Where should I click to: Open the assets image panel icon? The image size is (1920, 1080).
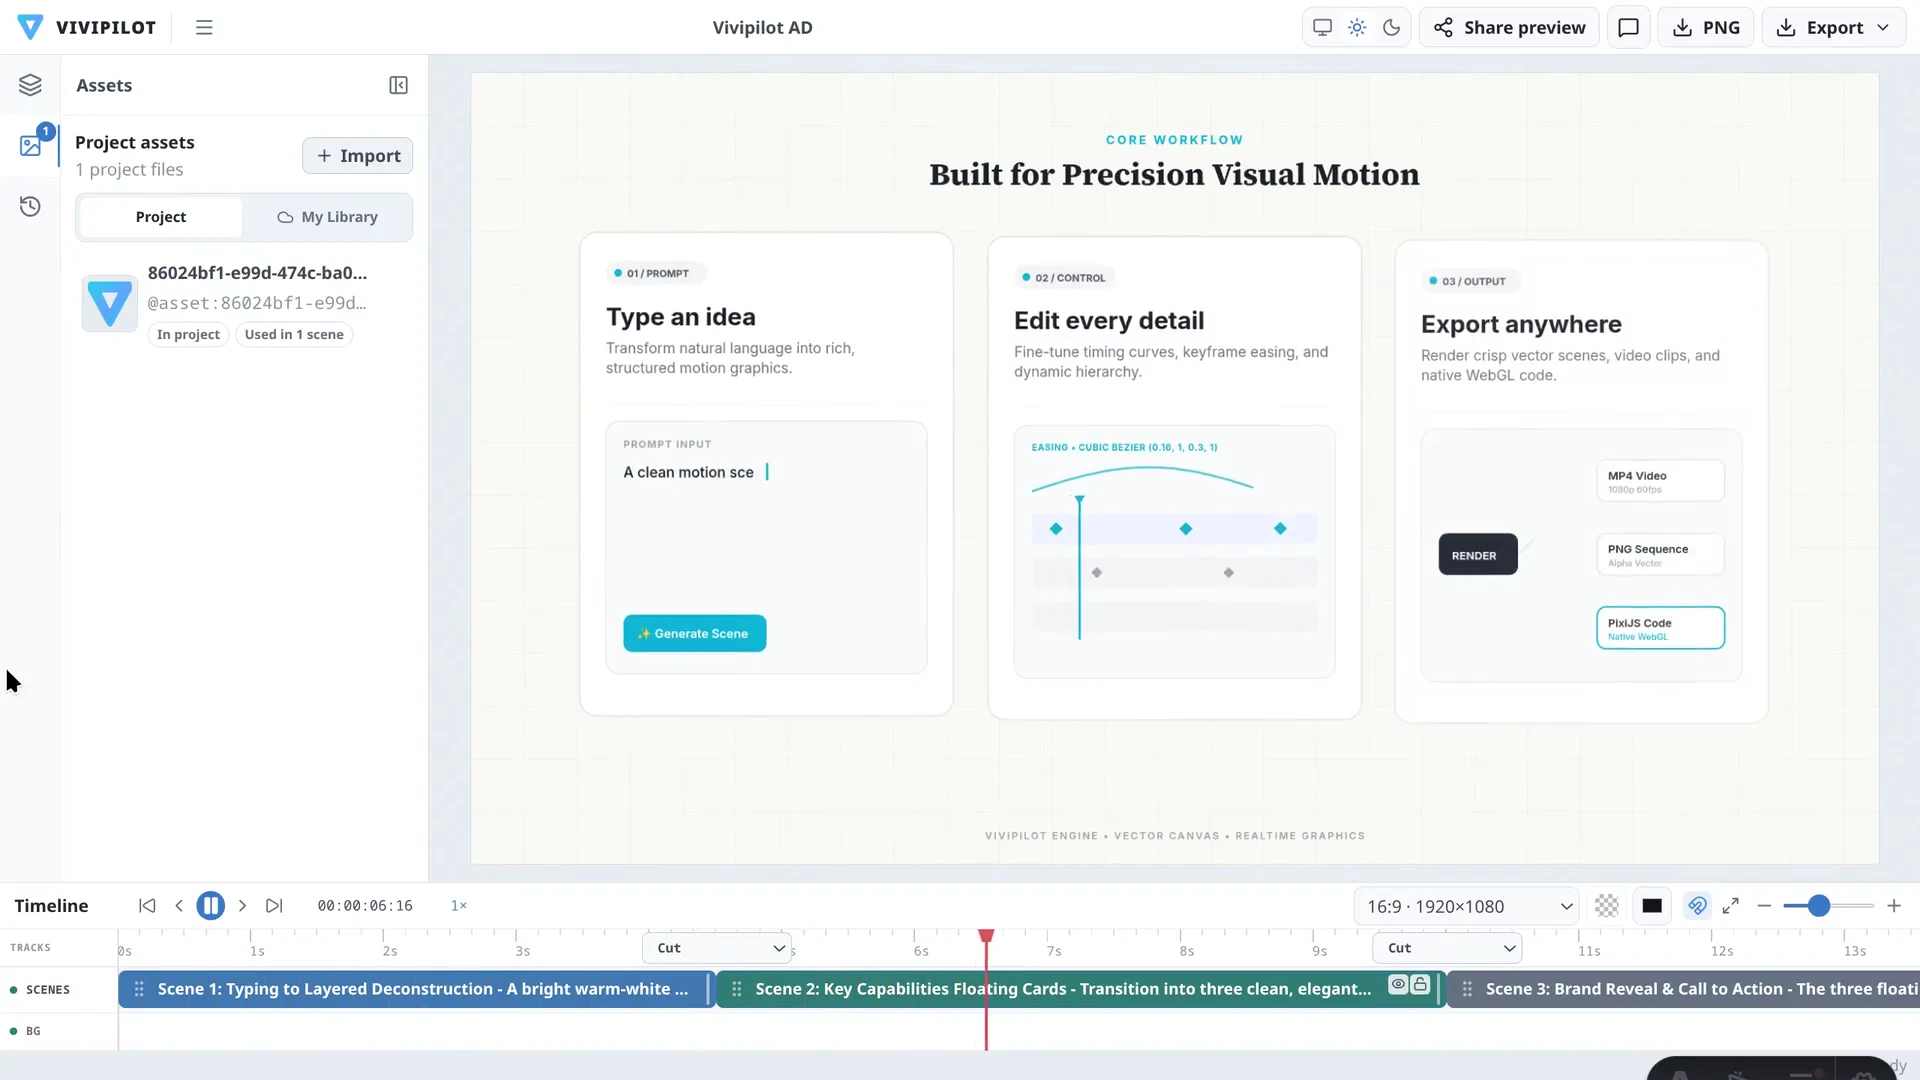30,146
